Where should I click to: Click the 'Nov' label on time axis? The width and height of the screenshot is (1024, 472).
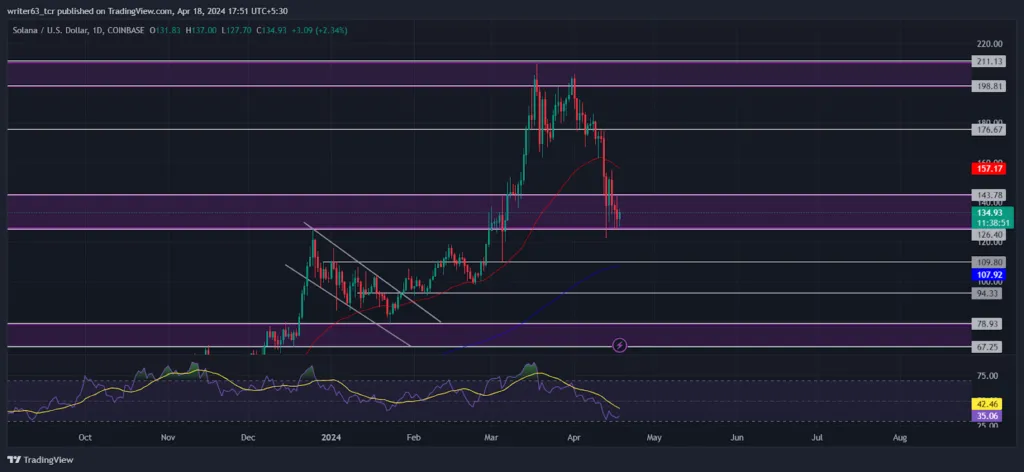(x=168, y=438)
